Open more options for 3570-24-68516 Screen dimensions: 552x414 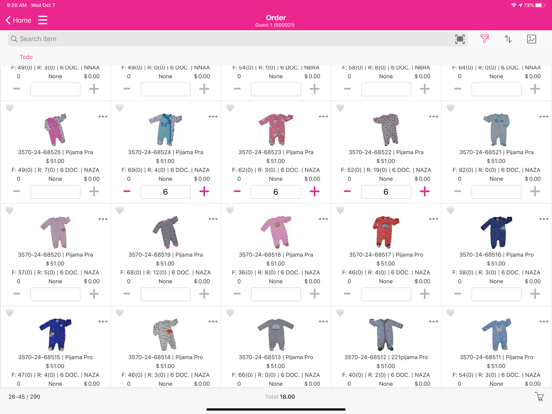point(544,219)
